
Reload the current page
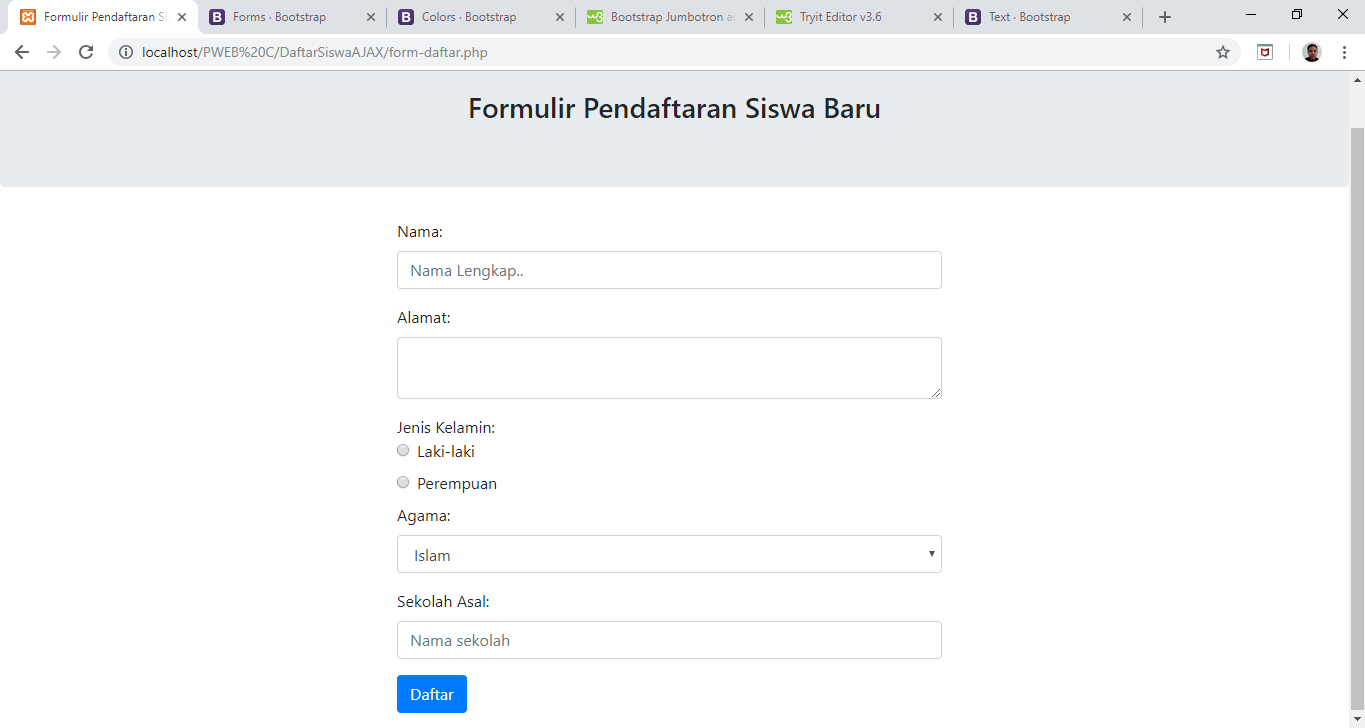point(86,52)
